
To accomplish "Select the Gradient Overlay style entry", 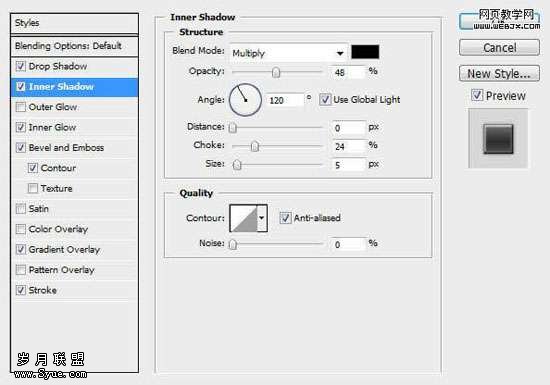I will pyautogui.click(x=64, y=249).
